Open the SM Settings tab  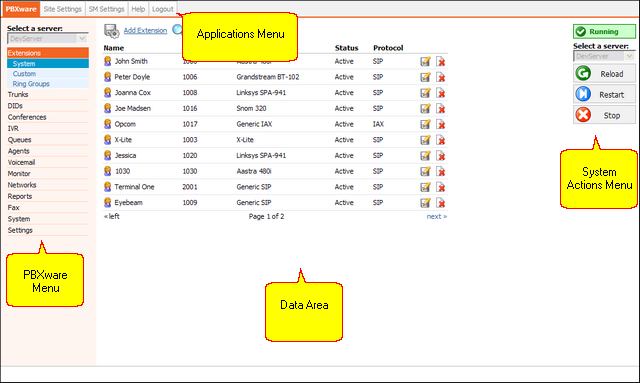[107, 9]
